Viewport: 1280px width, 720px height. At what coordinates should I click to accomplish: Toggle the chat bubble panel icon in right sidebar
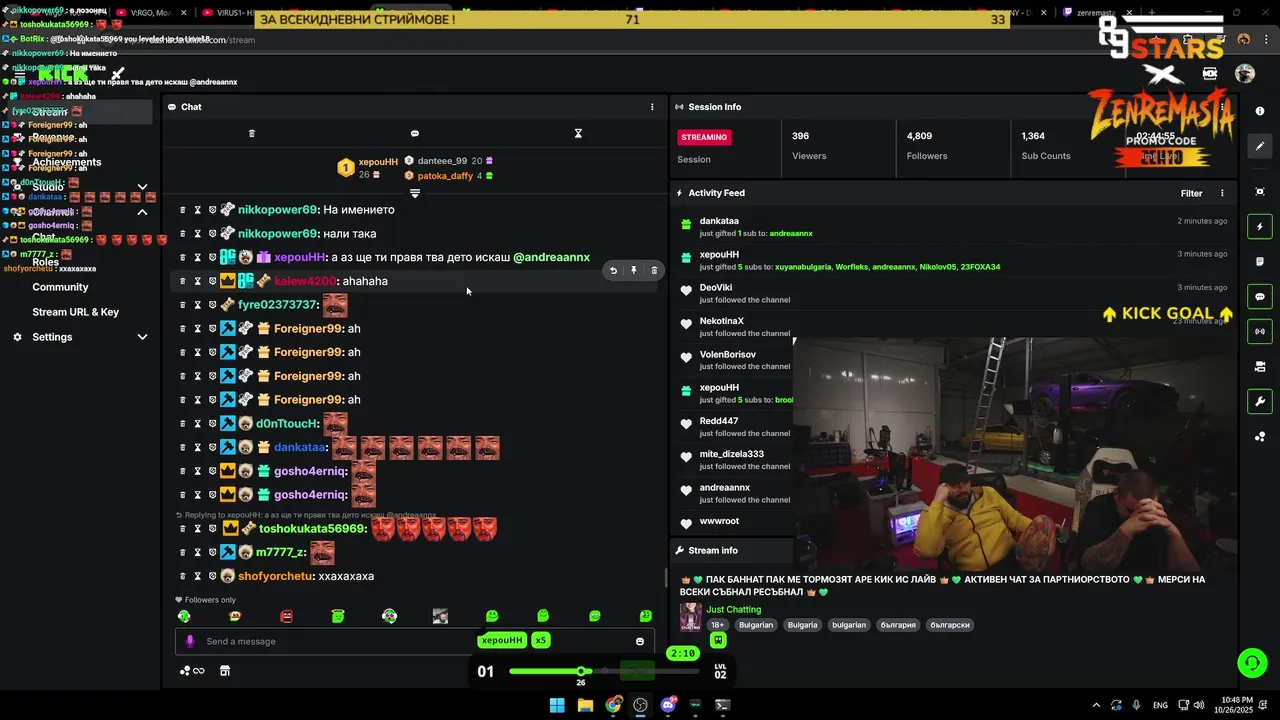tap(1260, 297)
